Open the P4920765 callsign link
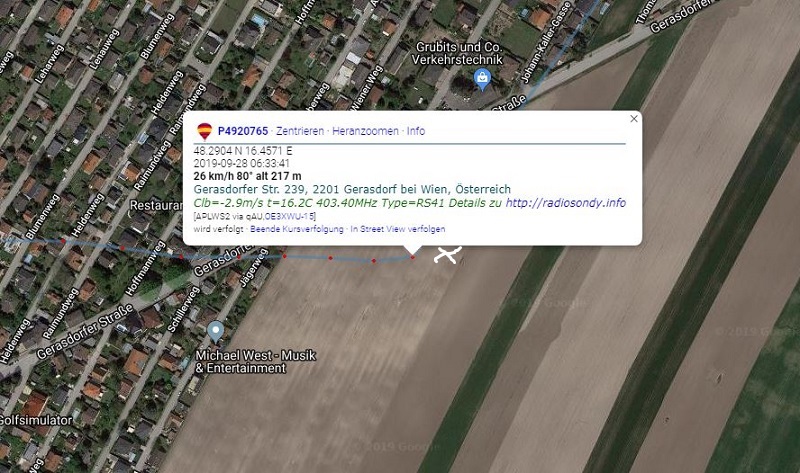The image size is (800, 473). 243,131
